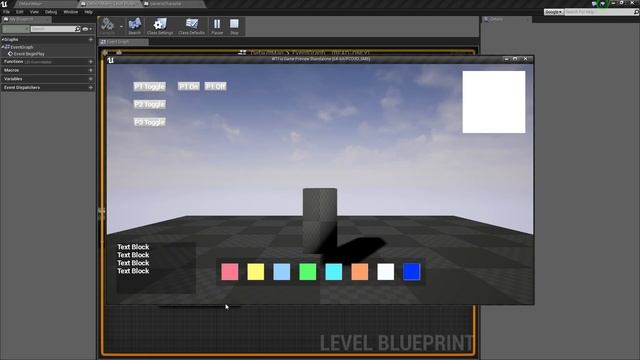Open the view options eye dropdown
Viewport: 640px width, 360px height.
(x=87, y=29)
